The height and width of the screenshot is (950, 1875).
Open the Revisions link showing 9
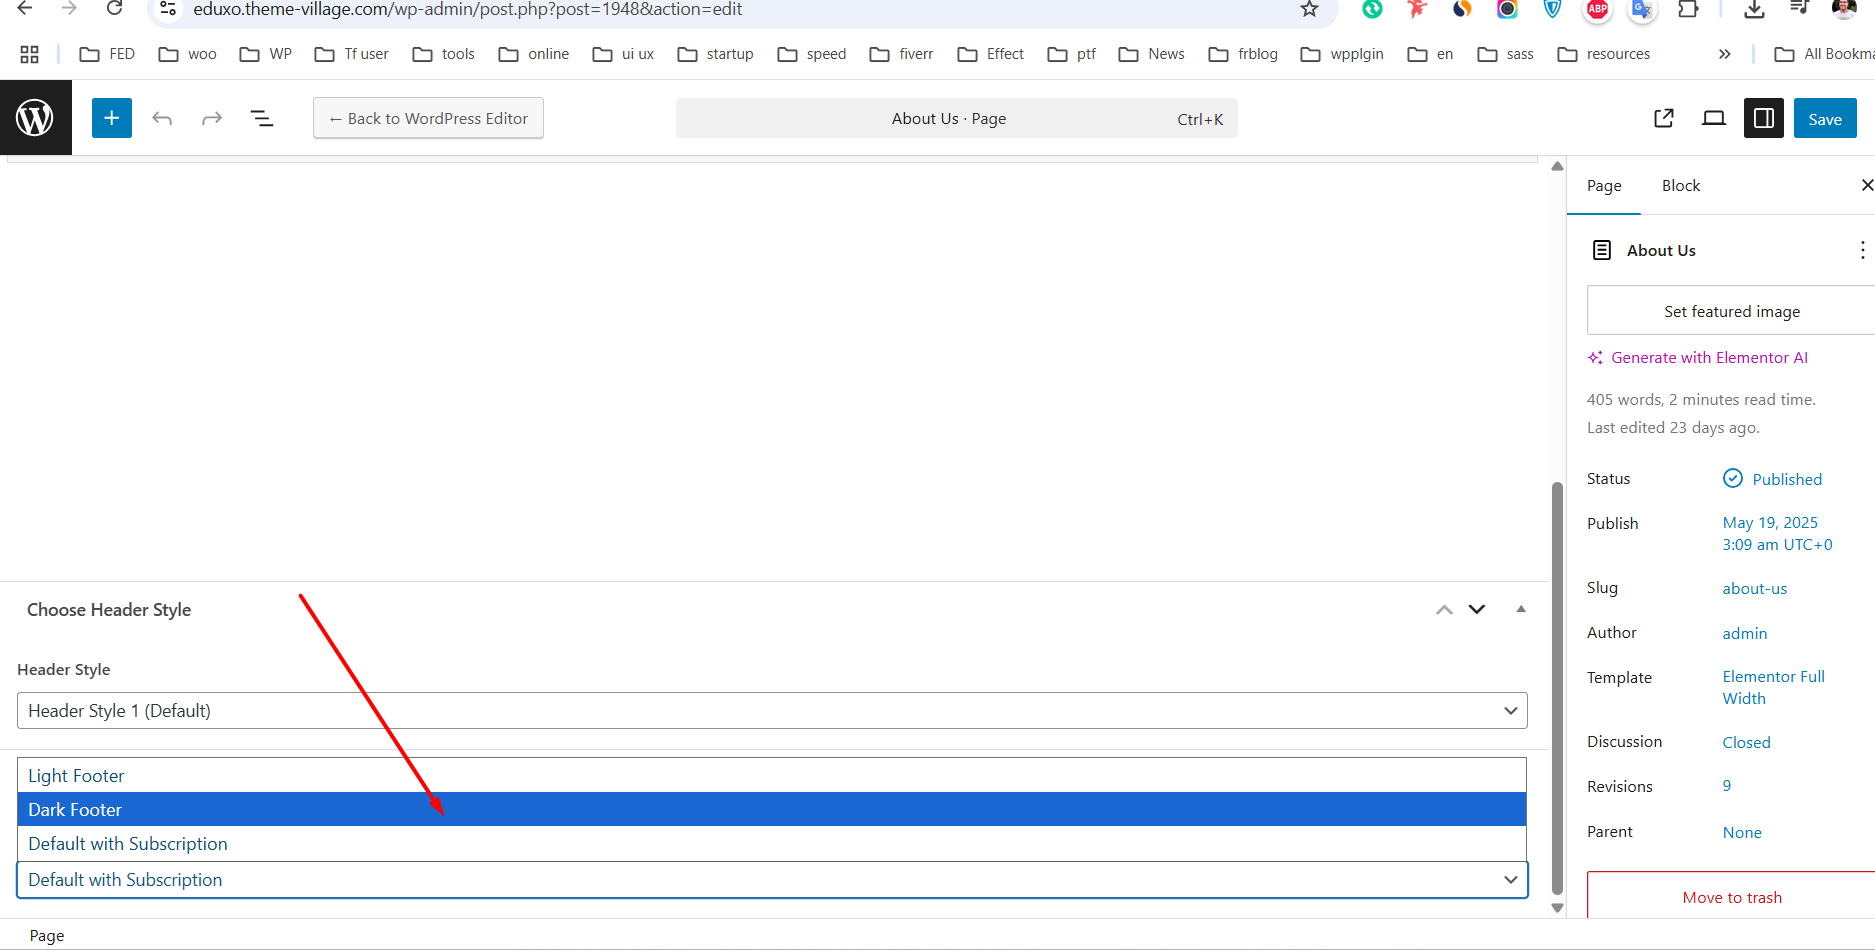(1726, 785)
